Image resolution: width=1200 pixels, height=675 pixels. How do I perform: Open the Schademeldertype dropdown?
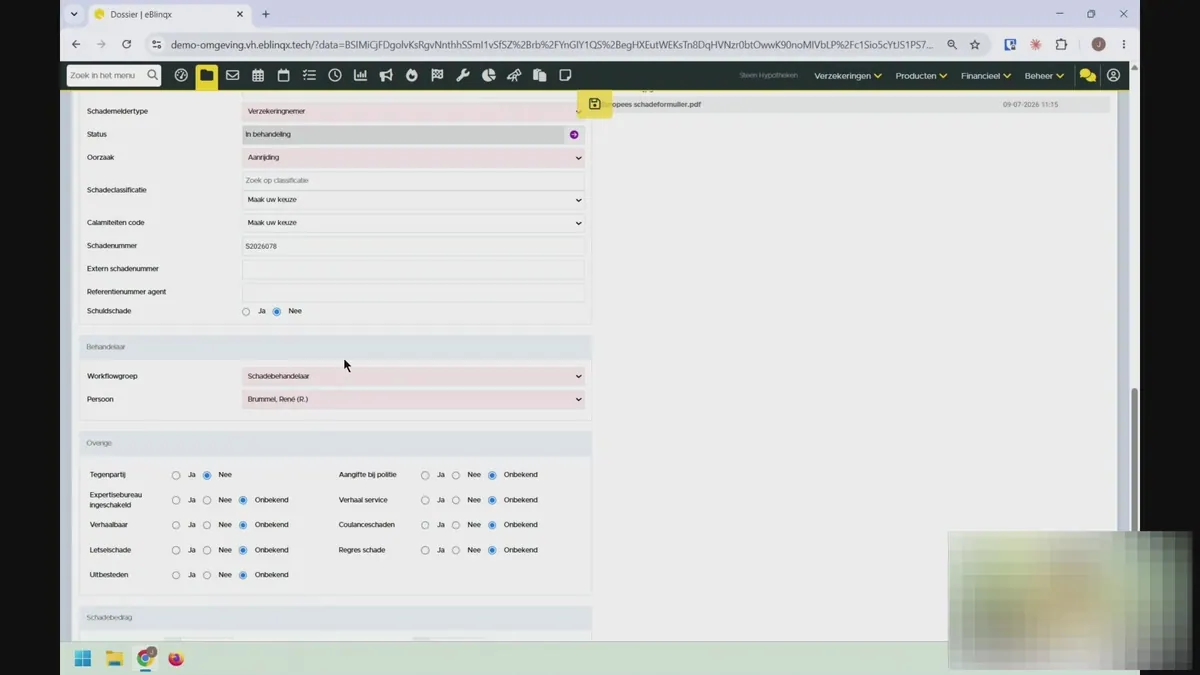[x=413, y=111]
